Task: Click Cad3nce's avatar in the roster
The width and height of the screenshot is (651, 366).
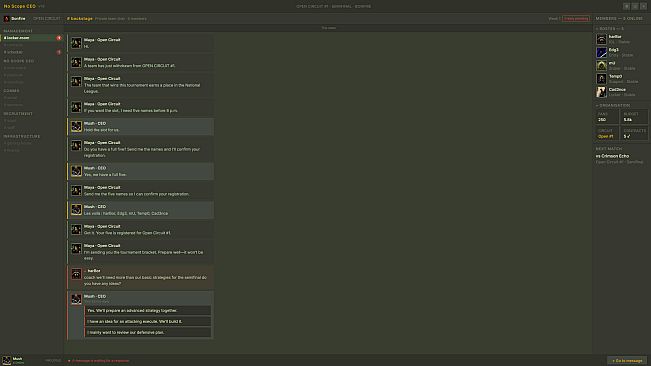Action: [601, 92]
